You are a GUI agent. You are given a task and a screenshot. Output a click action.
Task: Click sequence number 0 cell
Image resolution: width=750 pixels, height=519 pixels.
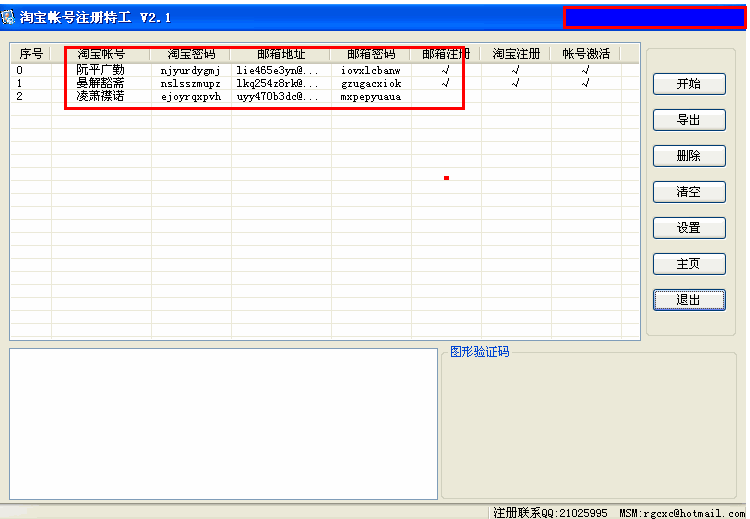19,70
